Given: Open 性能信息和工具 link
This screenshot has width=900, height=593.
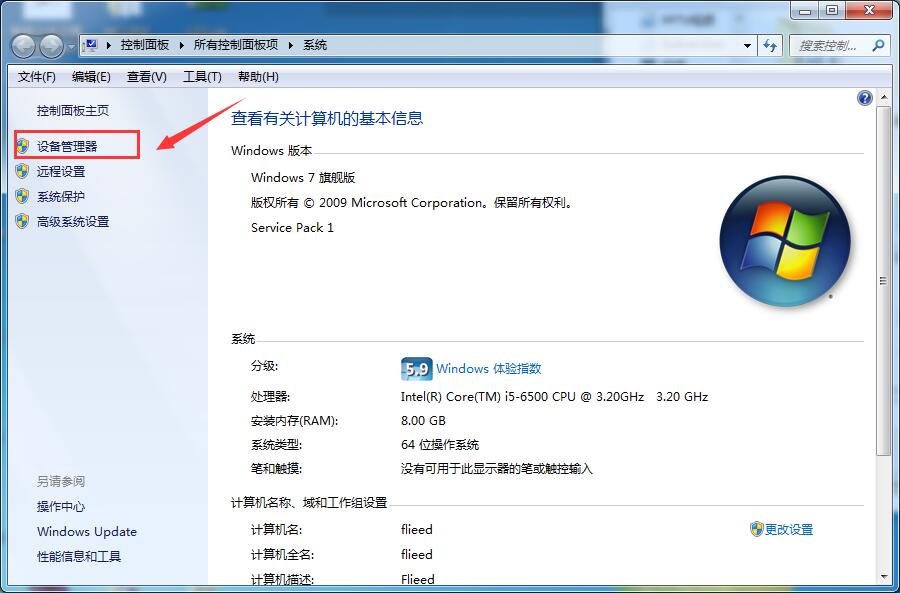Looking at the screenshot, I should point(79,556).
